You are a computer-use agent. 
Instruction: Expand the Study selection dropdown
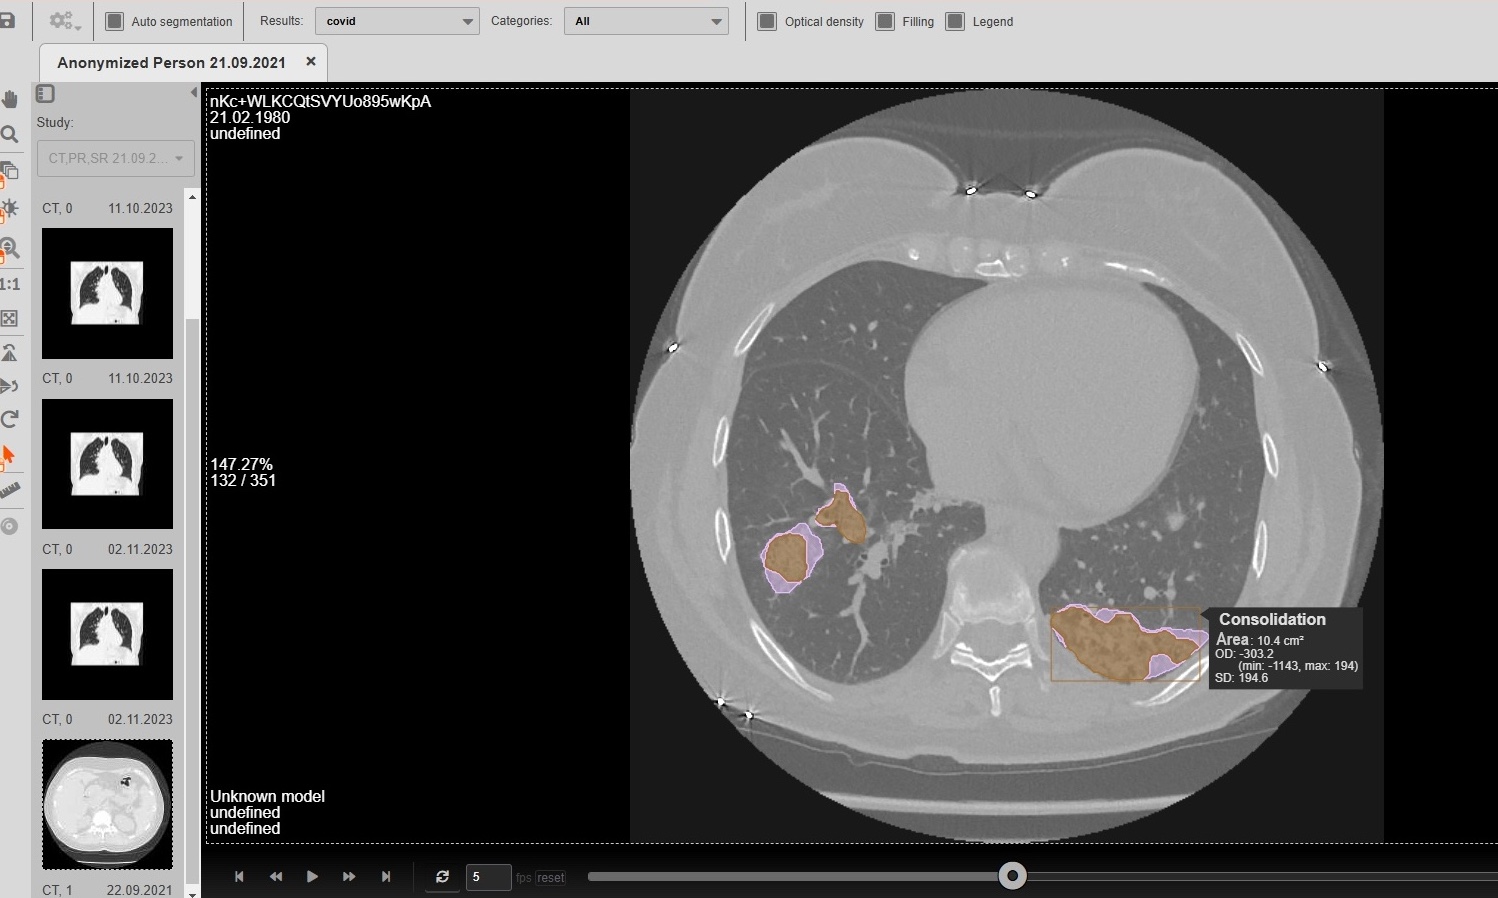pos(115,158)
